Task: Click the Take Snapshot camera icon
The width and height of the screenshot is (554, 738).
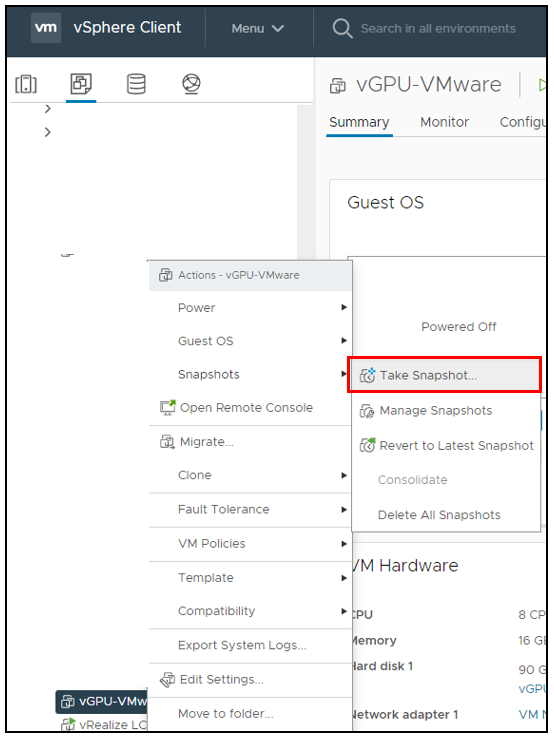Action: point(367,375)
